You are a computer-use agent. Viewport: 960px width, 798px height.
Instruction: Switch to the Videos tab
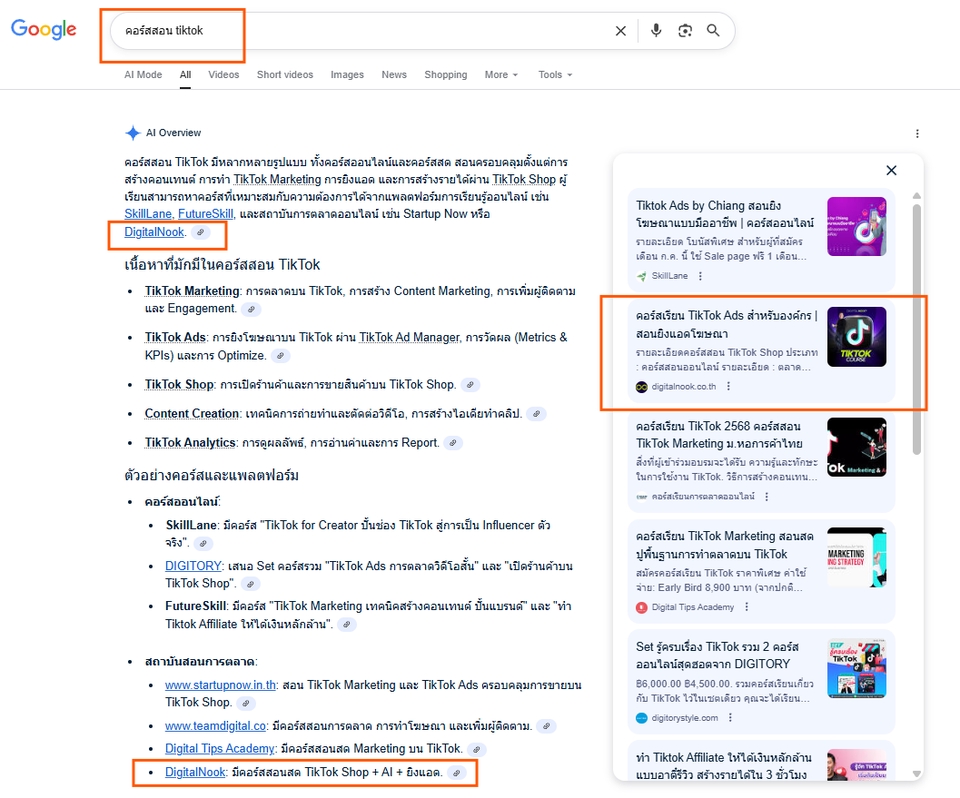(x=223, y=75)
